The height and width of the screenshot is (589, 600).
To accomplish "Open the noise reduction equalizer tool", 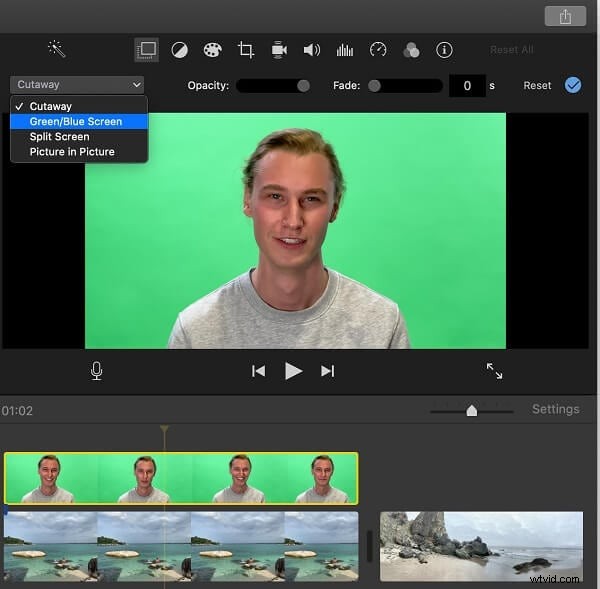I will click(x=345, y=50).
